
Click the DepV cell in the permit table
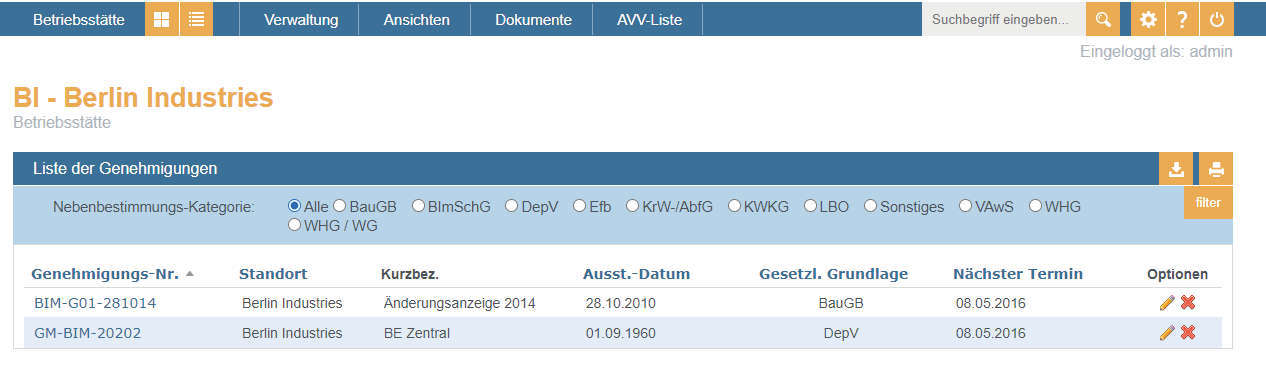pyautogui.click(x=841, y=333)
